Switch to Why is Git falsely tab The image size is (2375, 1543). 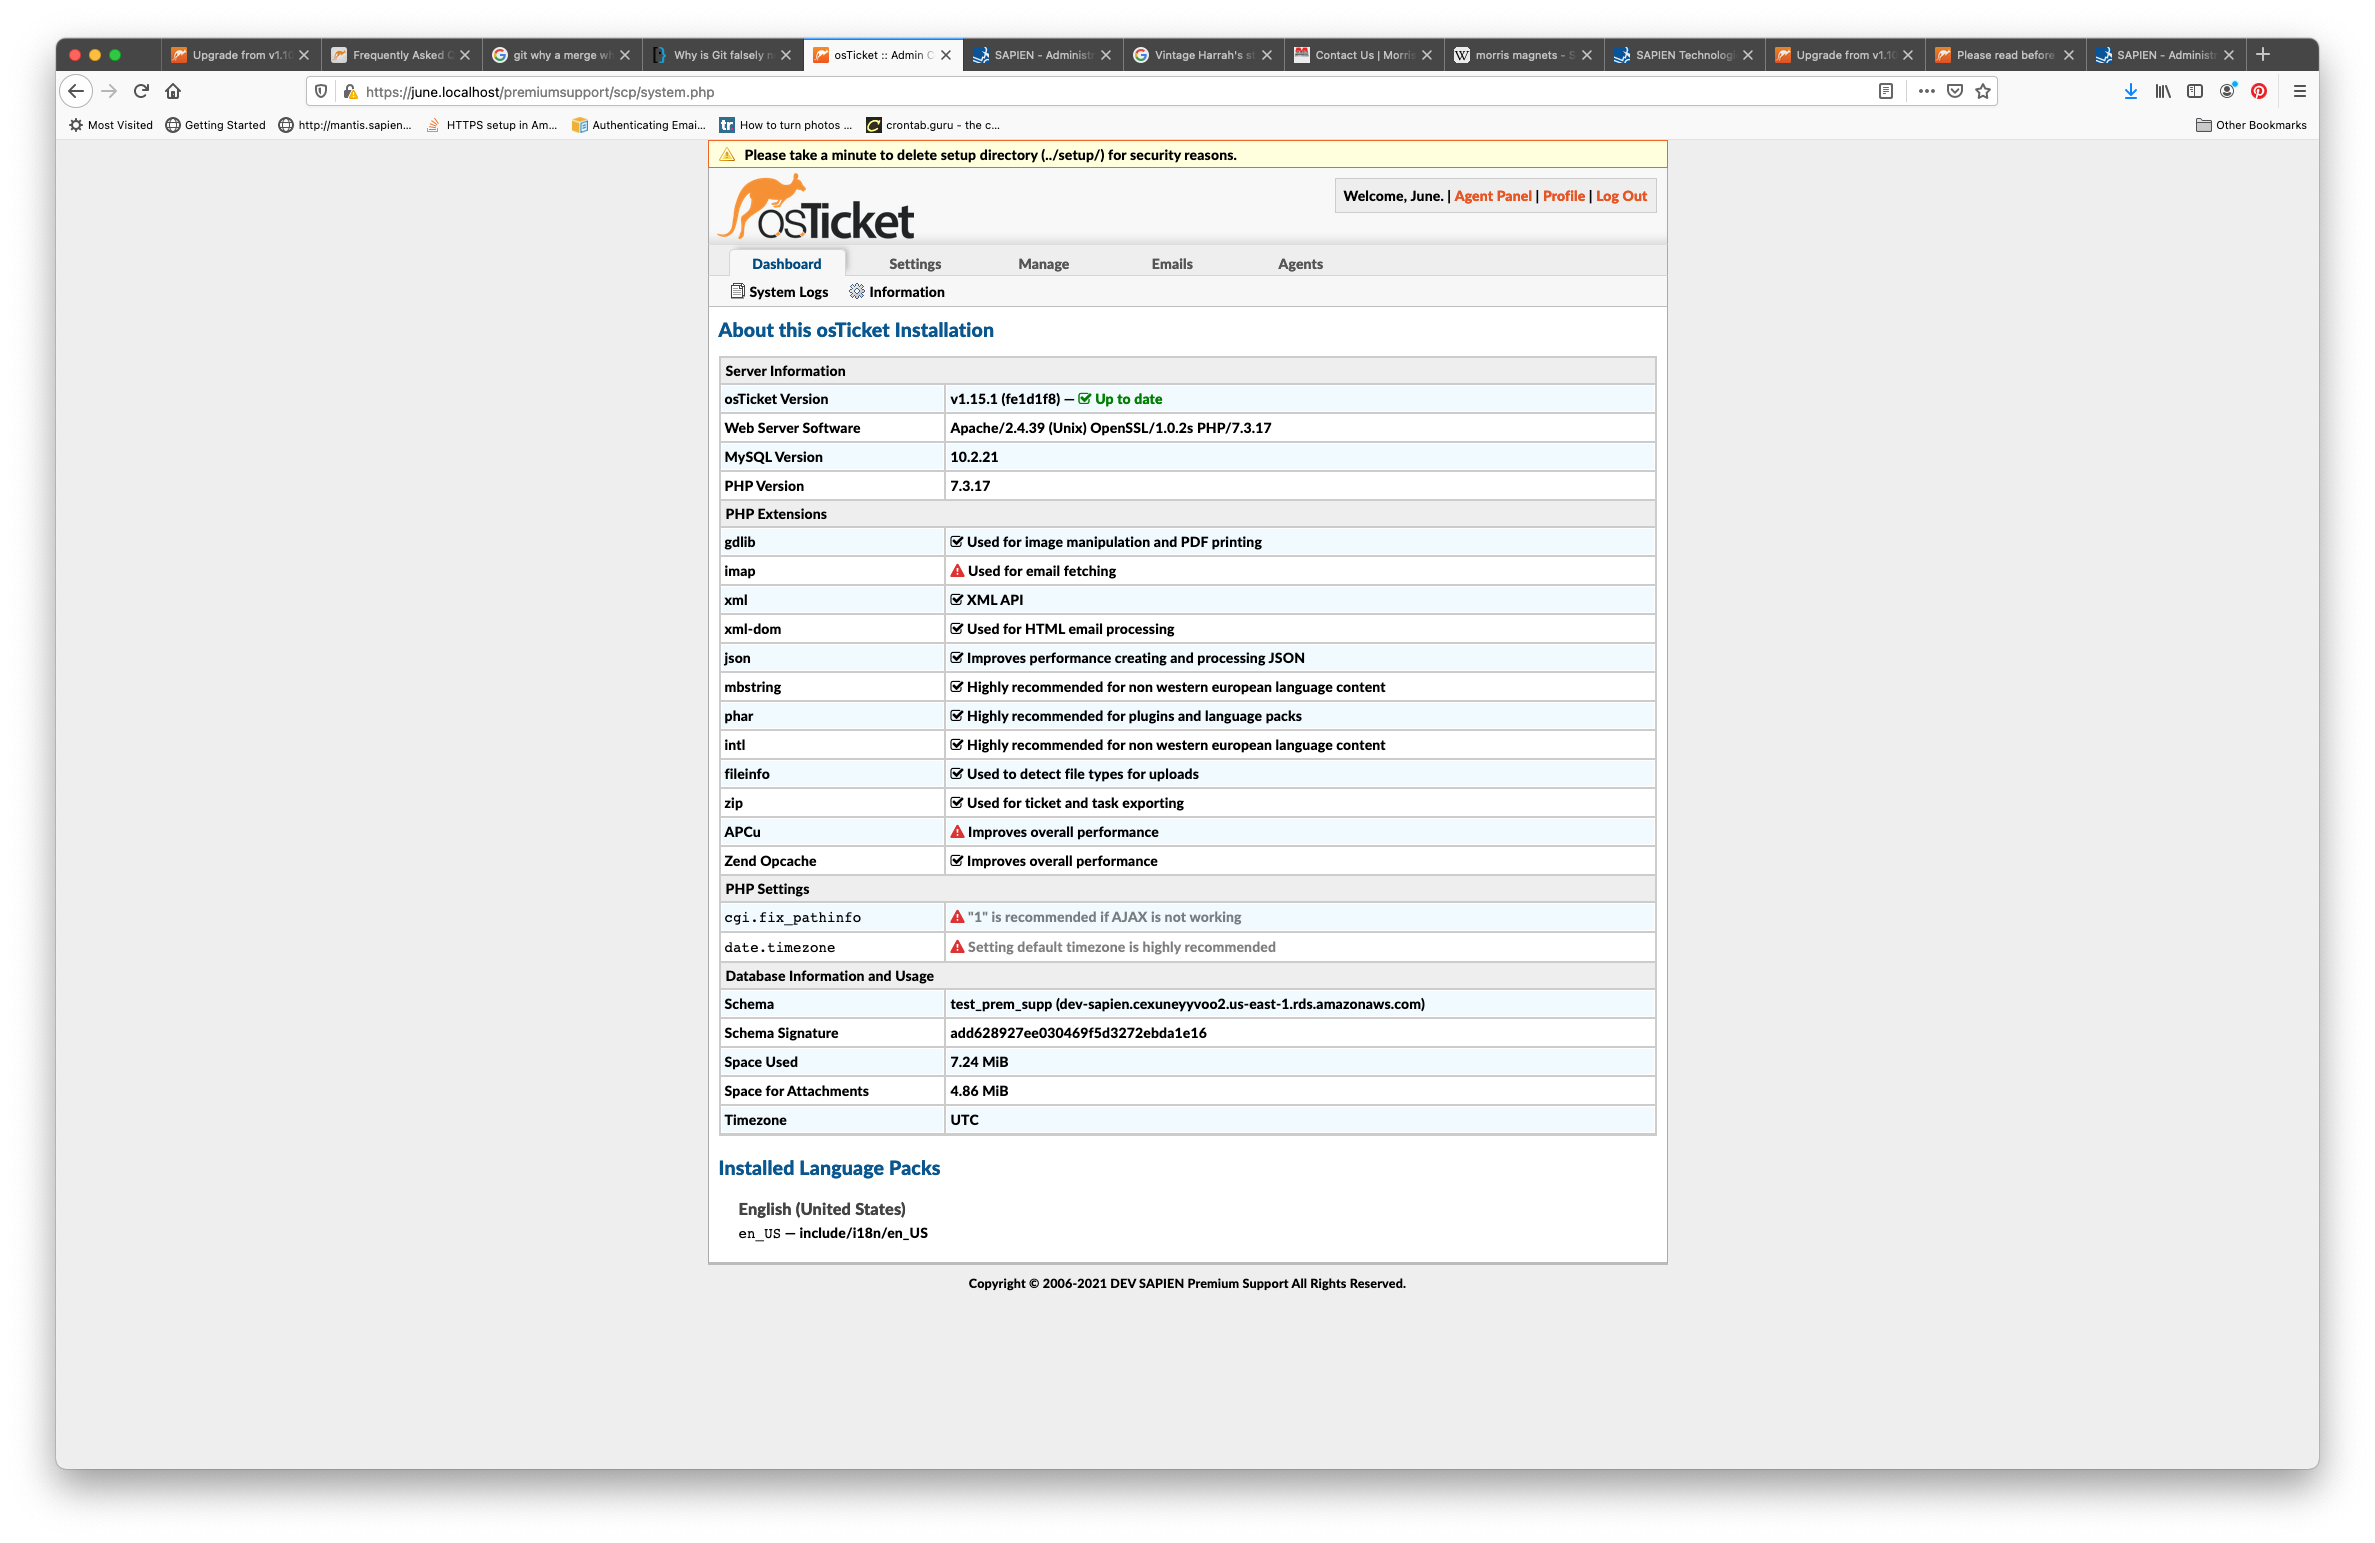(x=722, y=55)
